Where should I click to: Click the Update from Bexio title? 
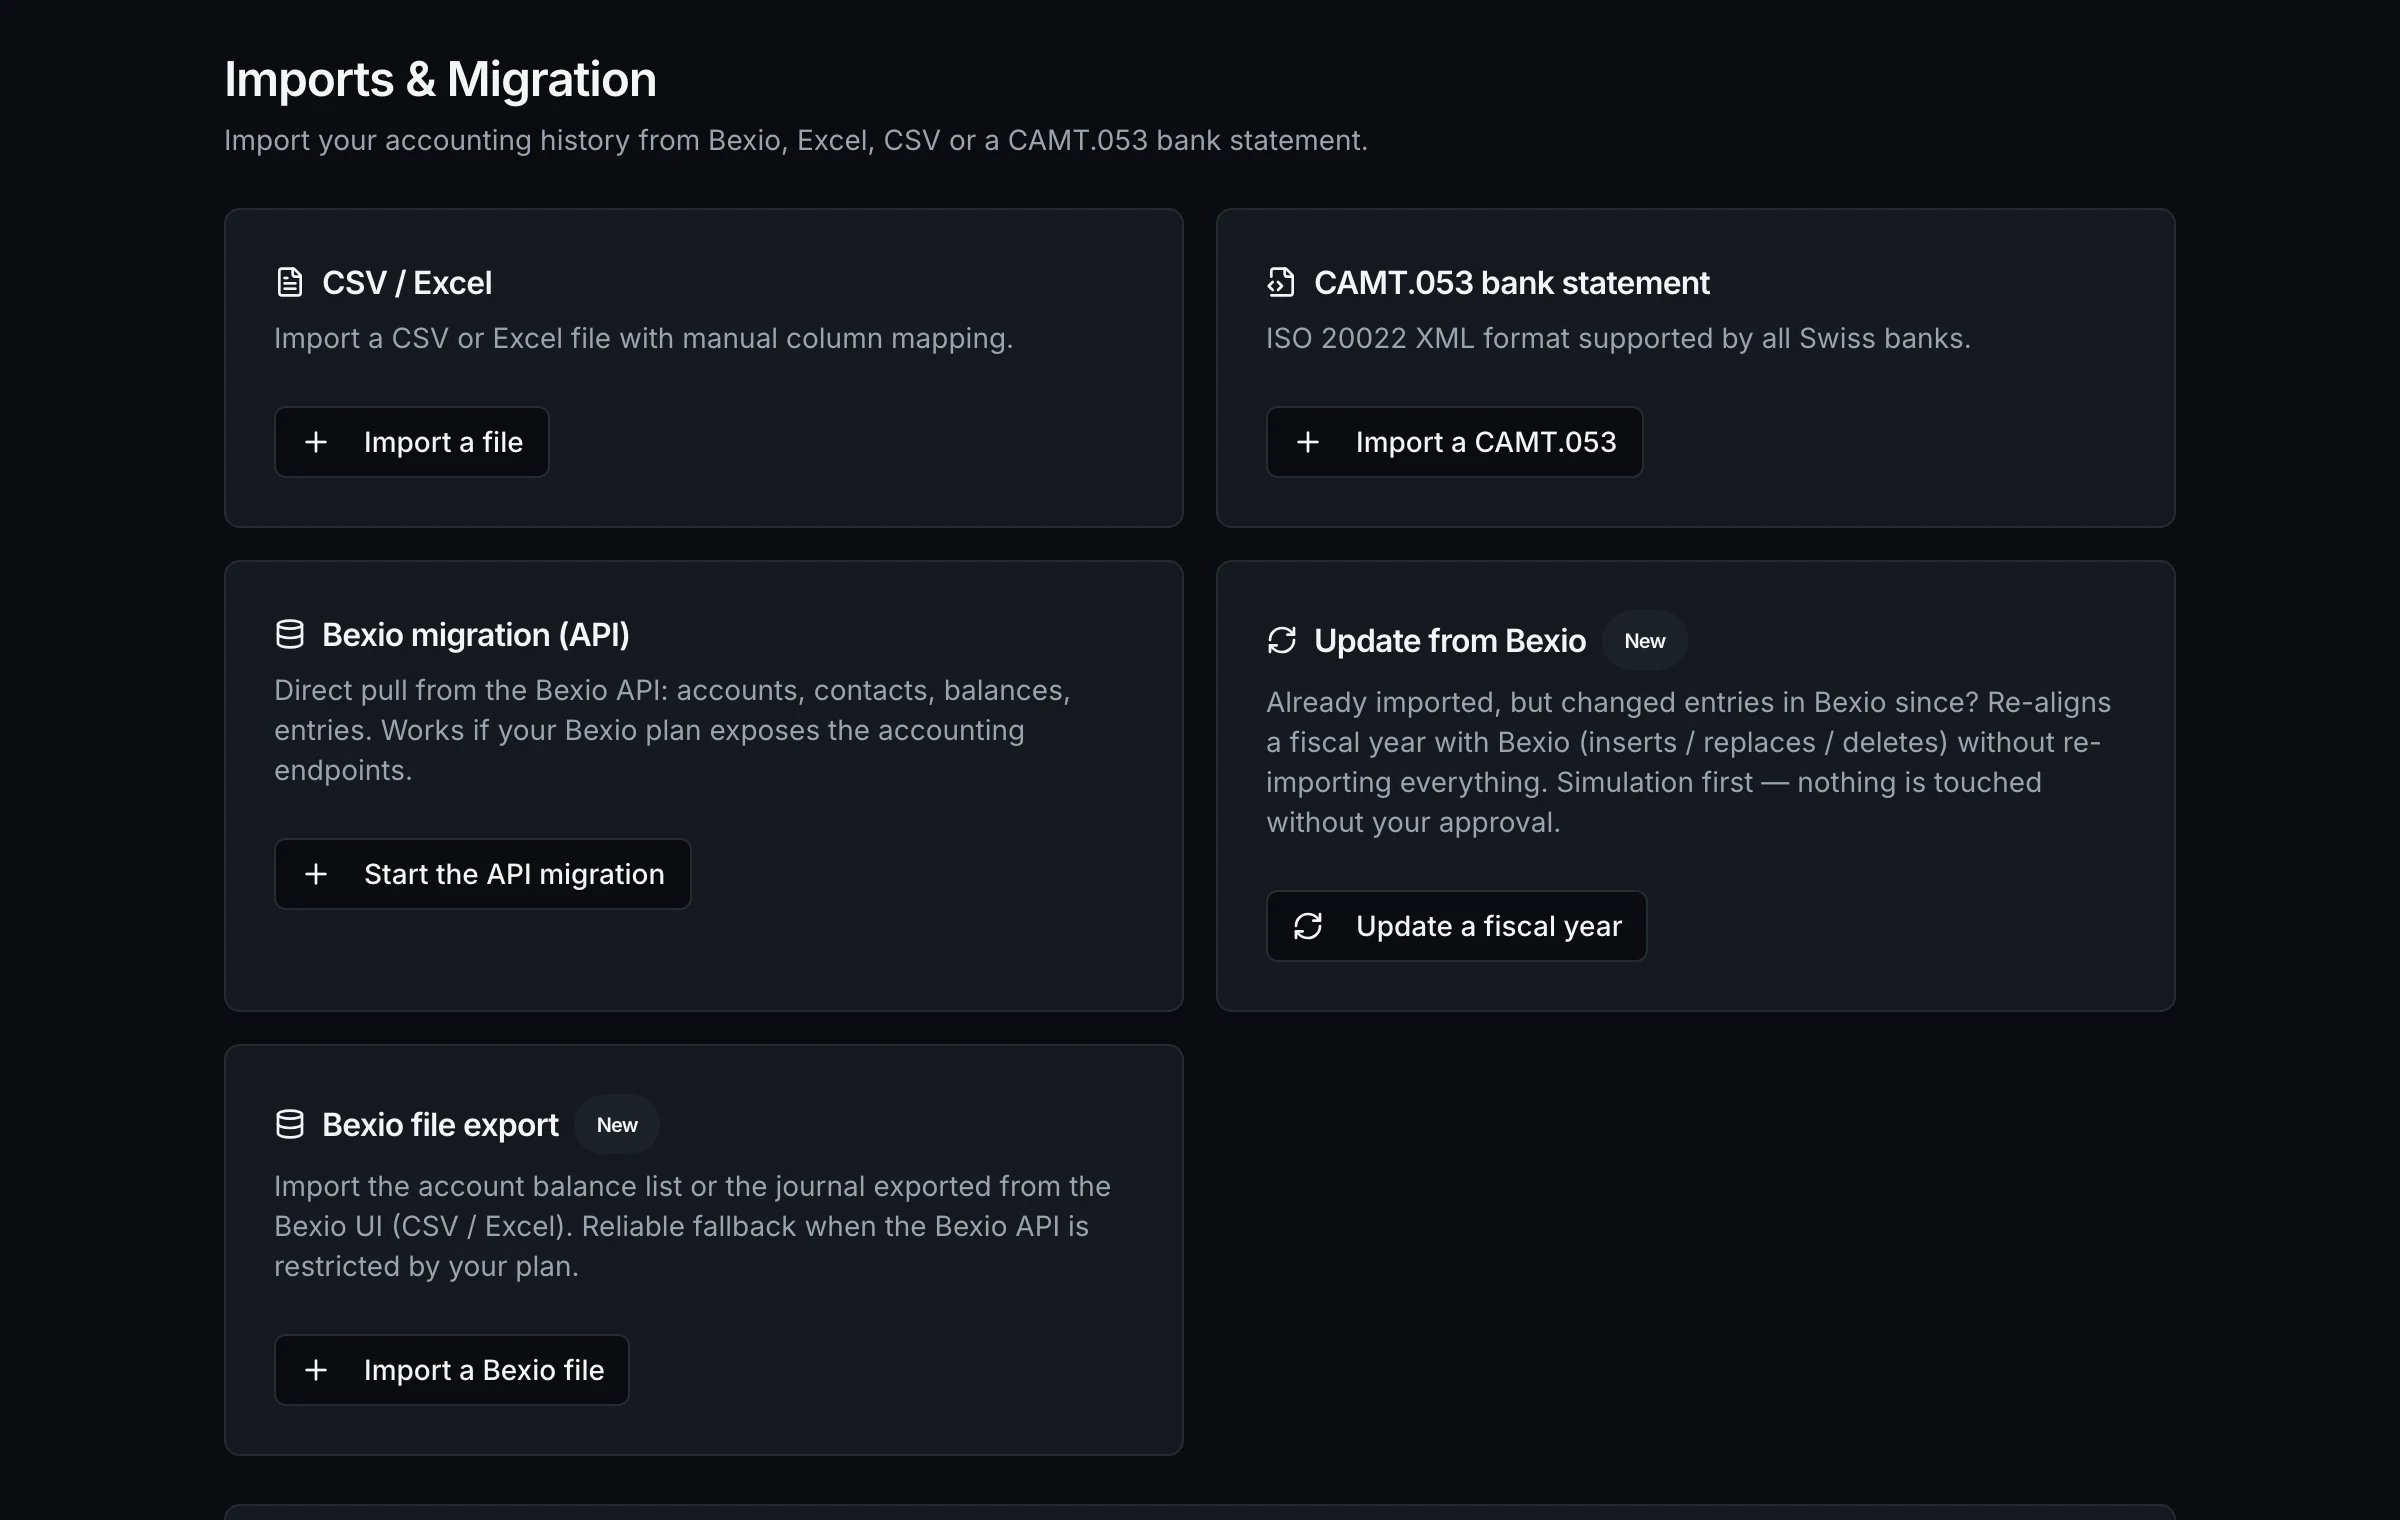1450,641
